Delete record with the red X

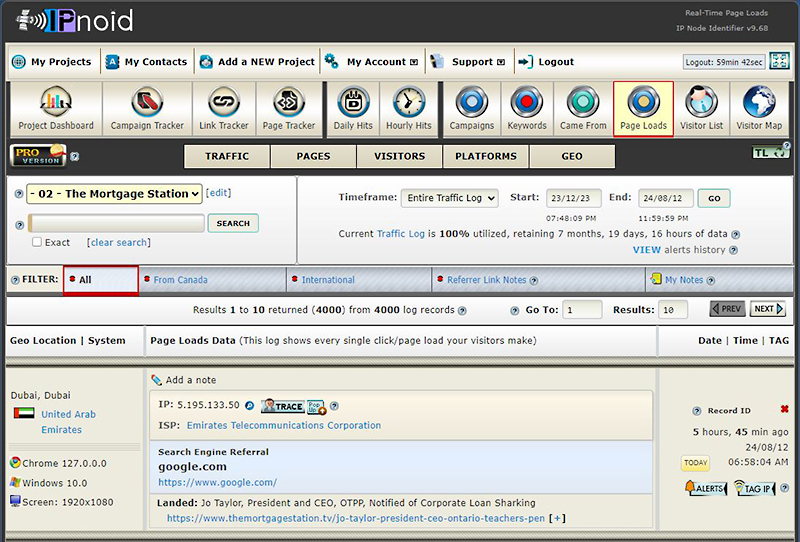click(x=784, y=409)
